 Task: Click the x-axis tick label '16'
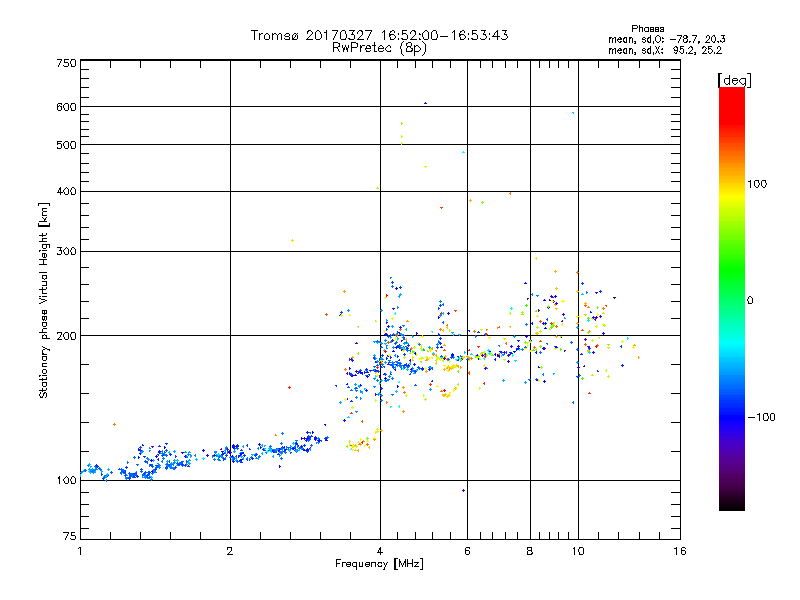(680, 551)
